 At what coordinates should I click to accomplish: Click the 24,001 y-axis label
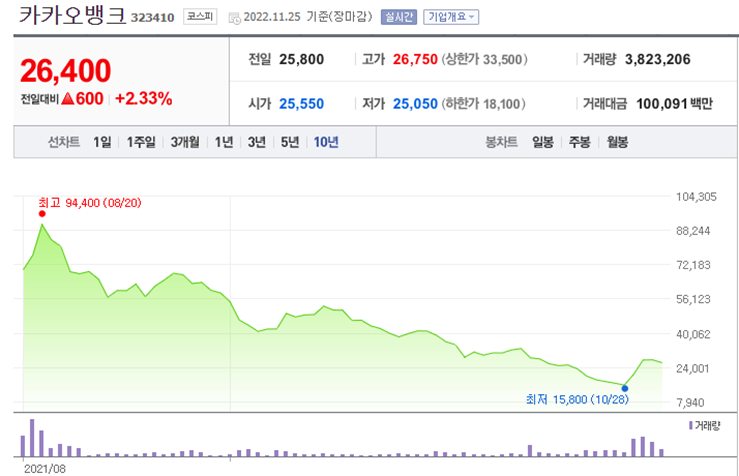(x=693, y=368)
